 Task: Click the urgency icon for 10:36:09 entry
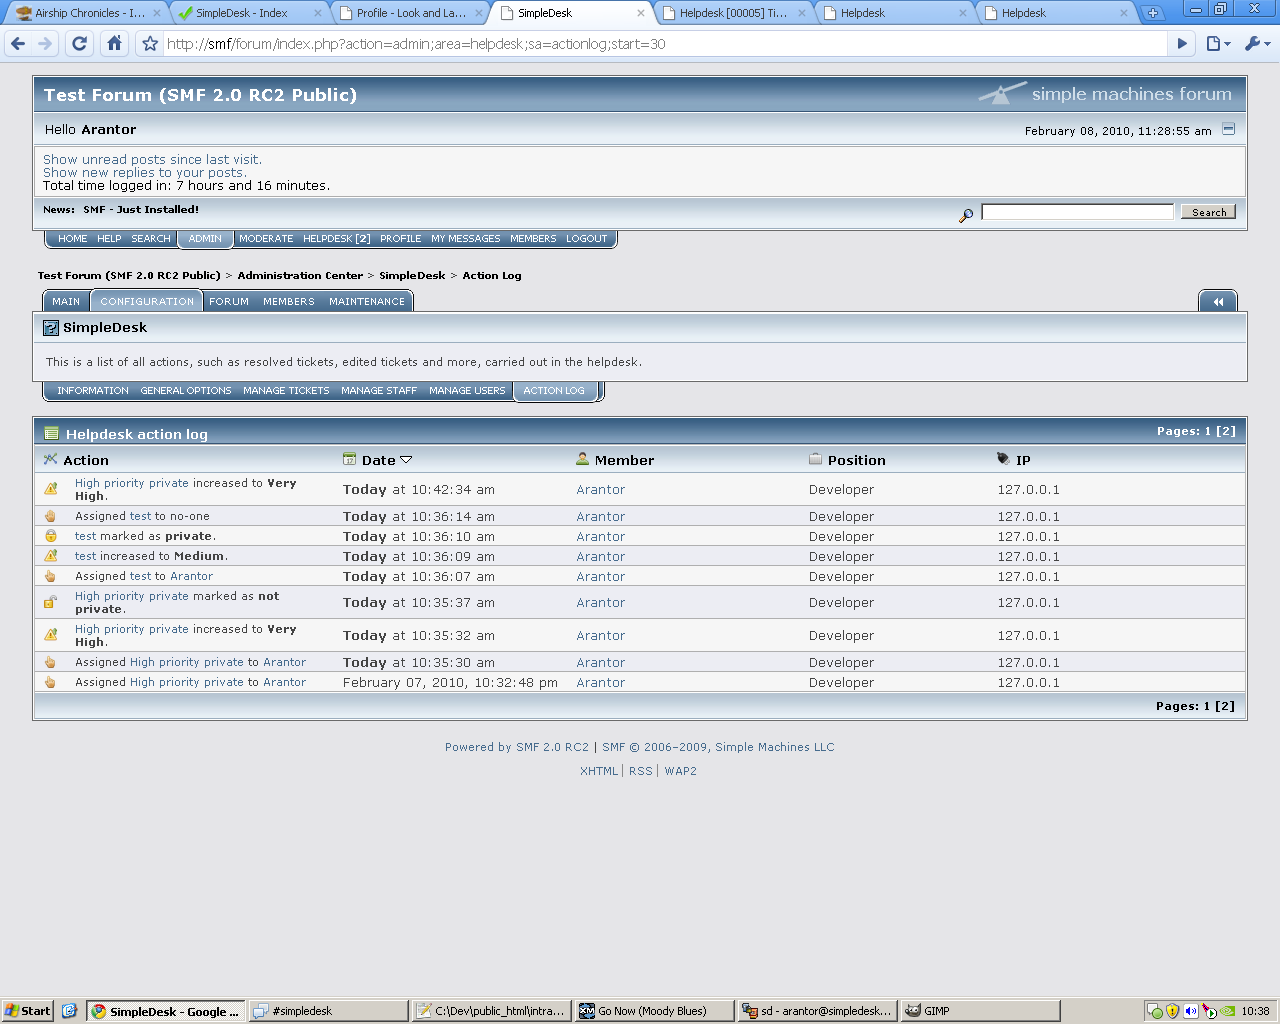tap(51, 556)
